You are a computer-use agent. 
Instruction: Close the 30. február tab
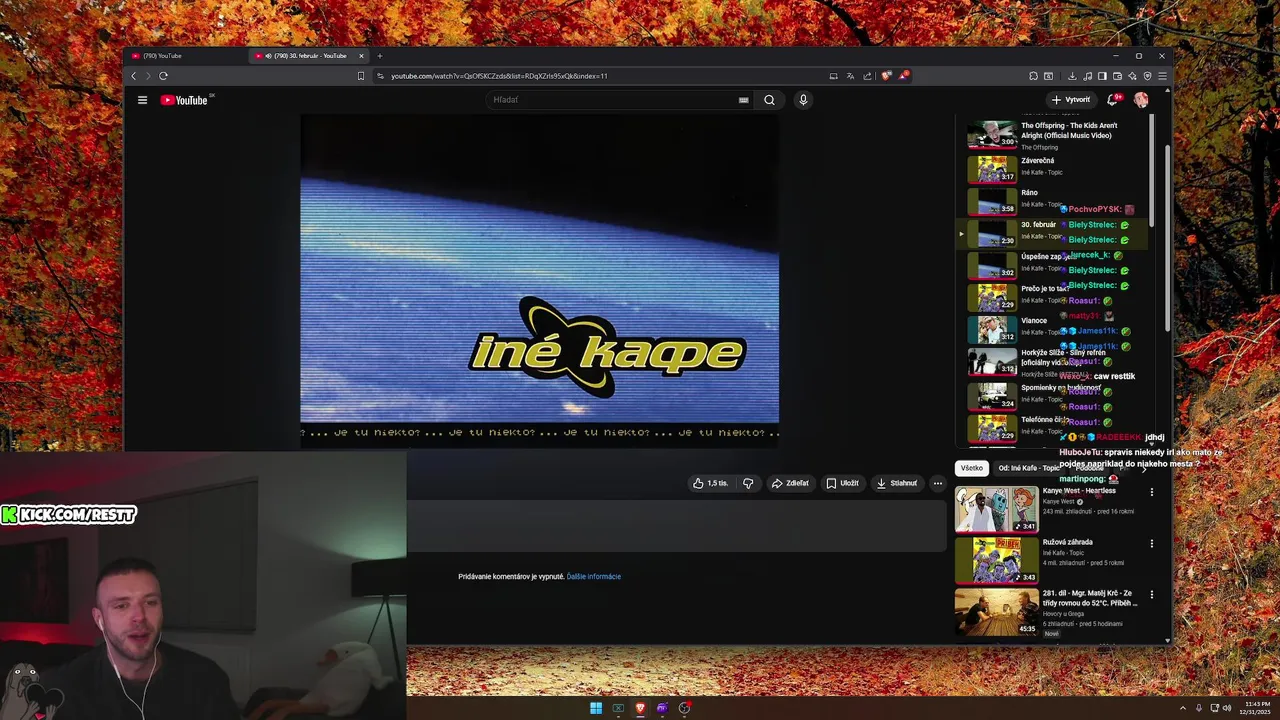click(361, 56)
